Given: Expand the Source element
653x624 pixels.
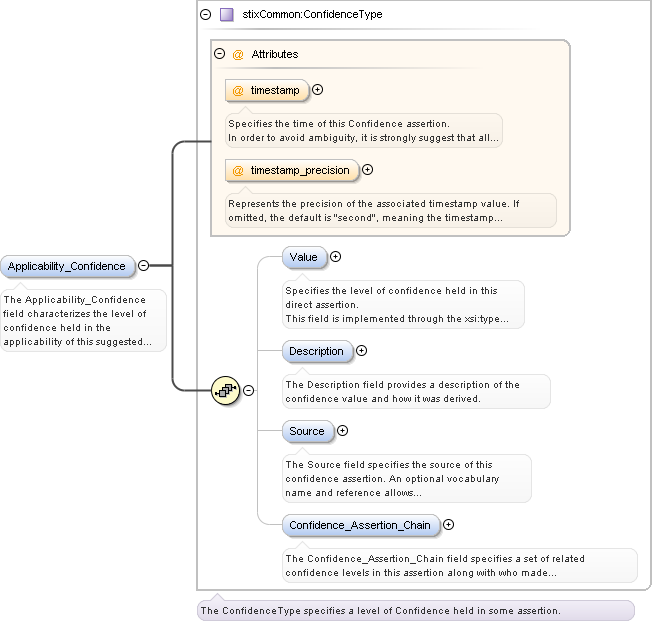Looking at the screenshot, I should click(x=342, y=431).
